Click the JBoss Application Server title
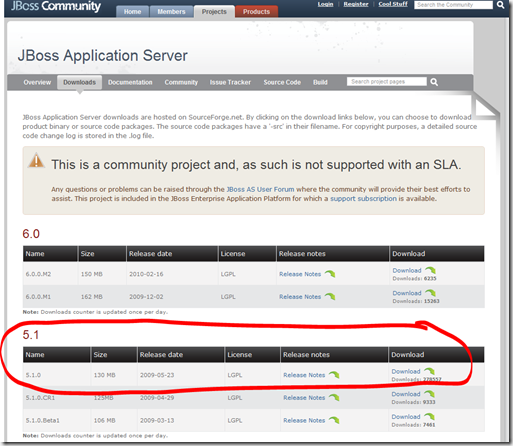 103,56
